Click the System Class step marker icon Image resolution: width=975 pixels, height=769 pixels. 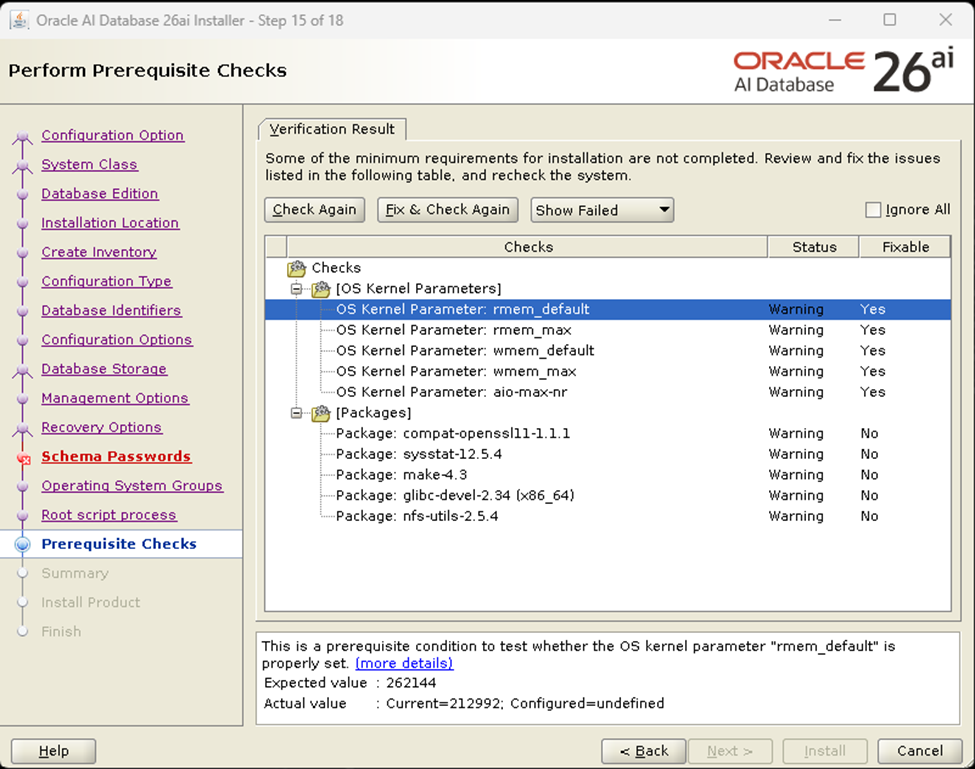22,165
